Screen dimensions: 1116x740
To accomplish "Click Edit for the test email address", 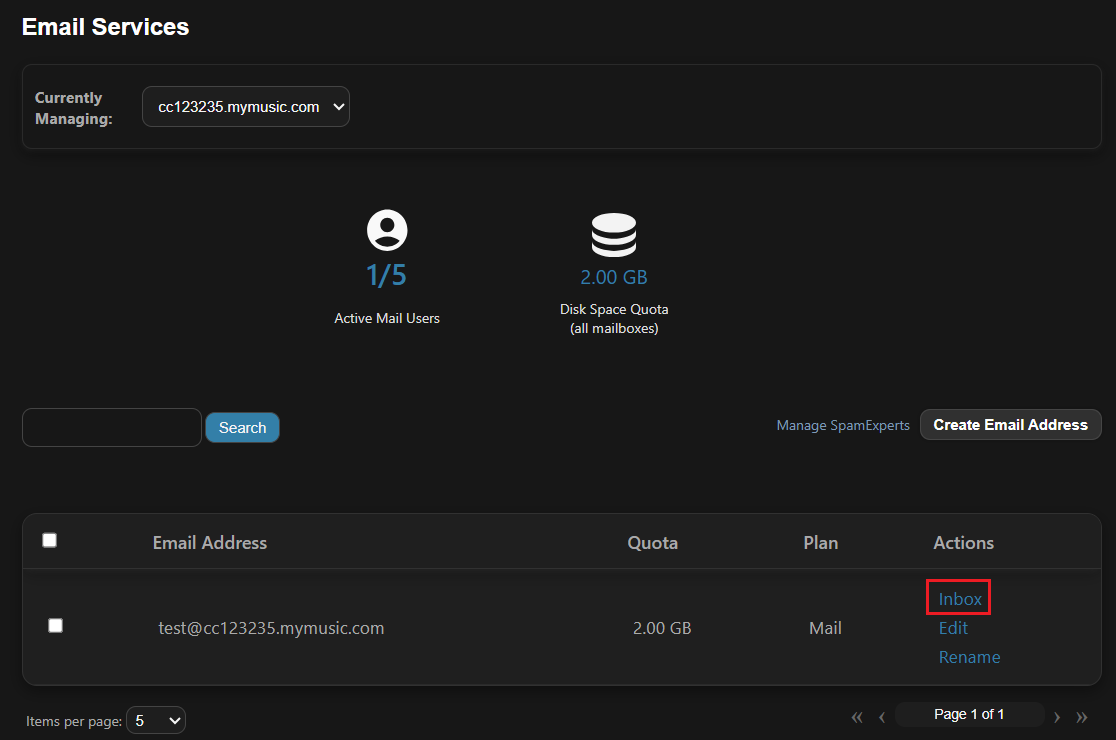I will (x=953, y=628).
